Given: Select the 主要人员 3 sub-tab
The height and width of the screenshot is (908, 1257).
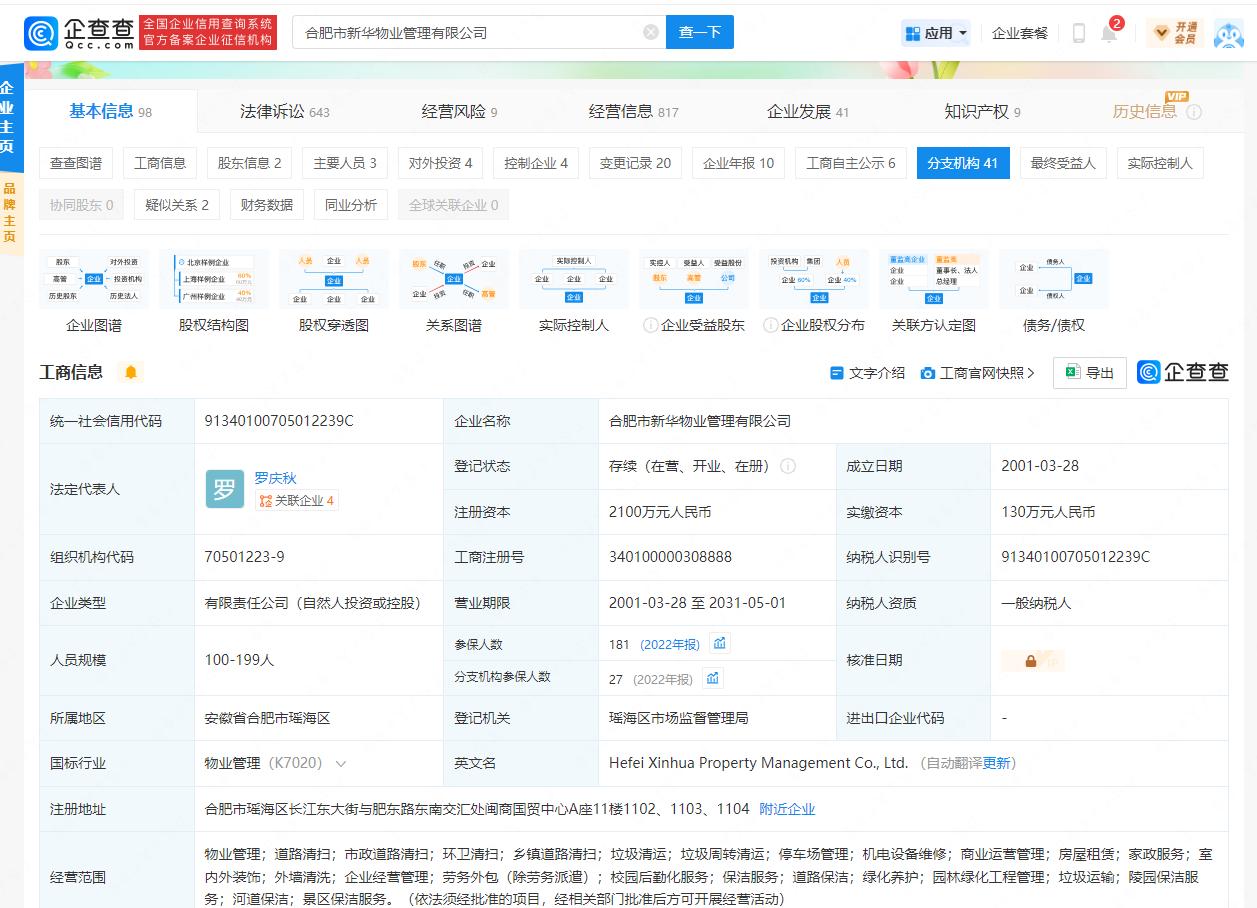Looking at the screenshot, I should 345,163.
